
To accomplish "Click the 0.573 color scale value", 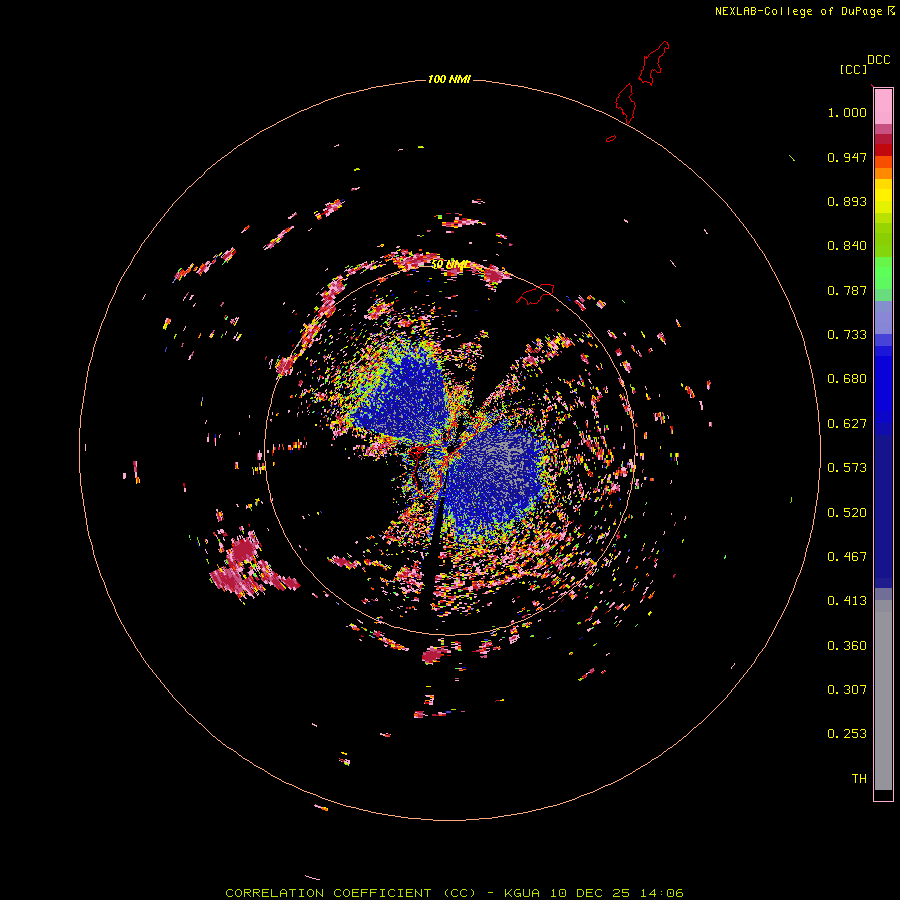I will [x=847, y=468].
